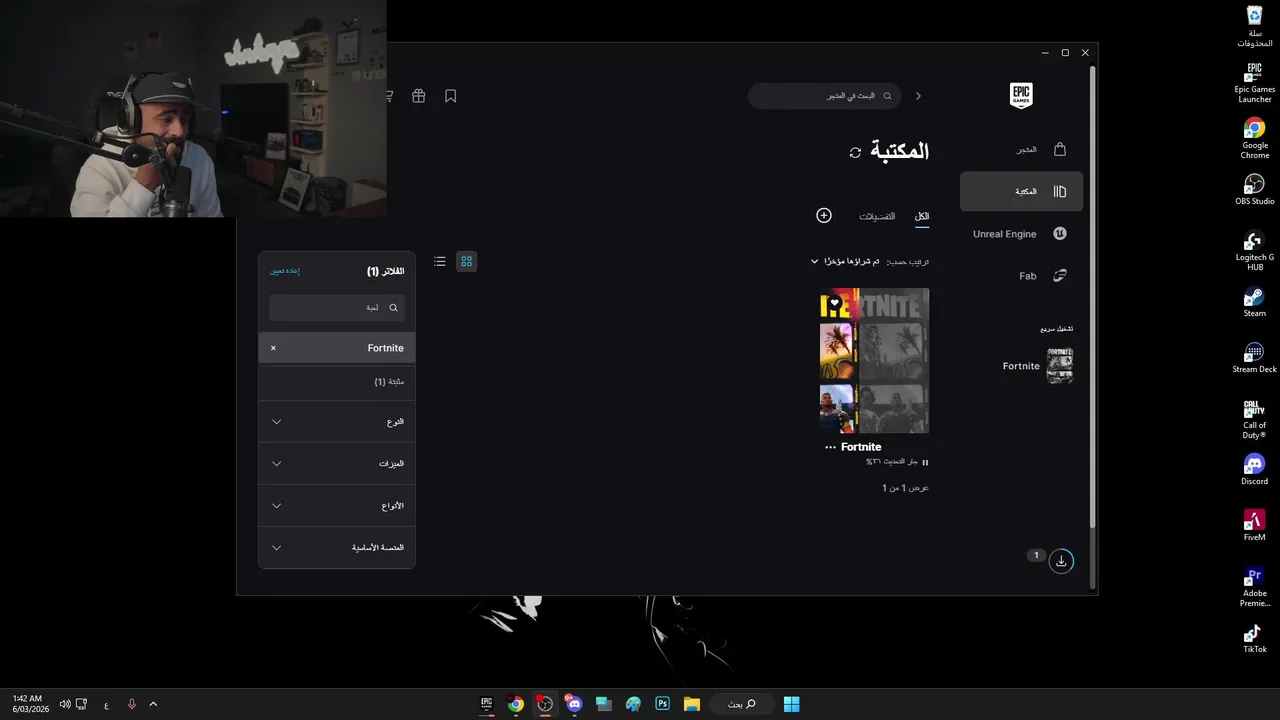This screenshot has width=1280, height=720.
Task: Click magnifier icon in filter search
Action: pos(394,308)
